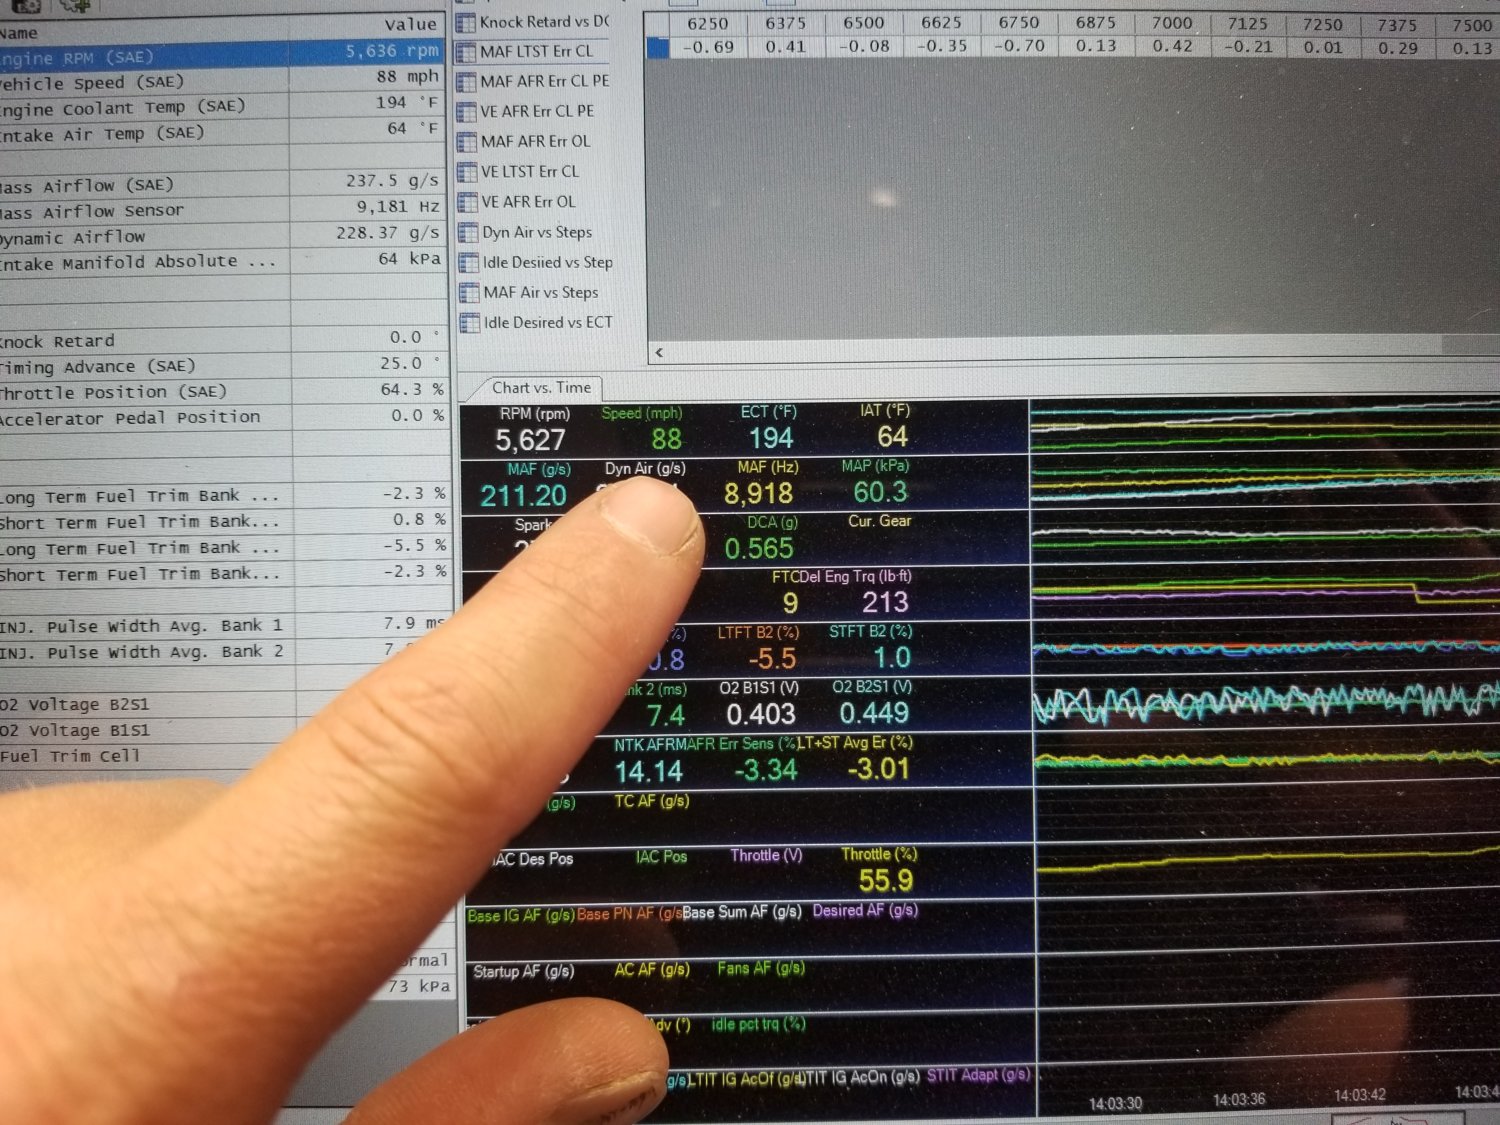Click the NTK AFR gauge 14.14
The width and height of the screenshot is (1500, 1125).
[648, 760]
